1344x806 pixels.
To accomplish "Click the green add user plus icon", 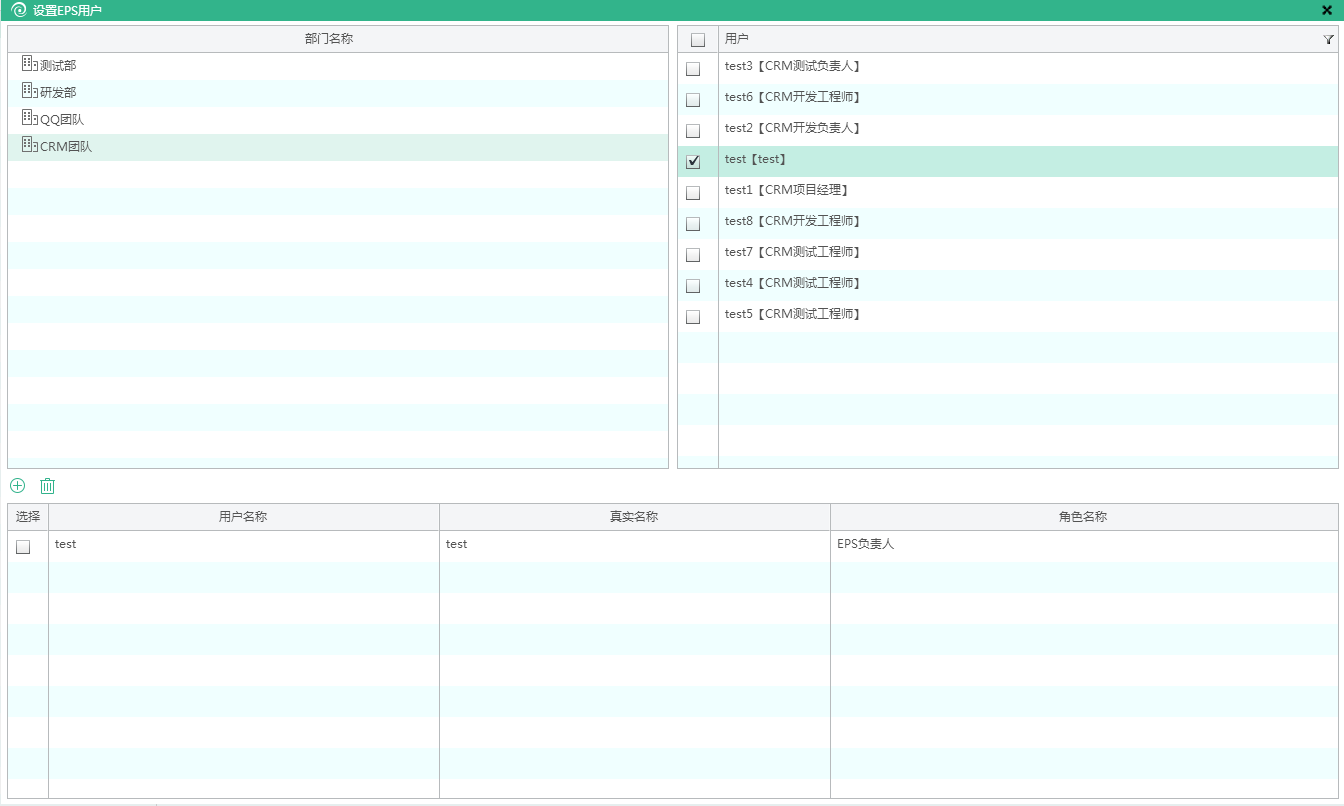I will [x=18, y=486].
